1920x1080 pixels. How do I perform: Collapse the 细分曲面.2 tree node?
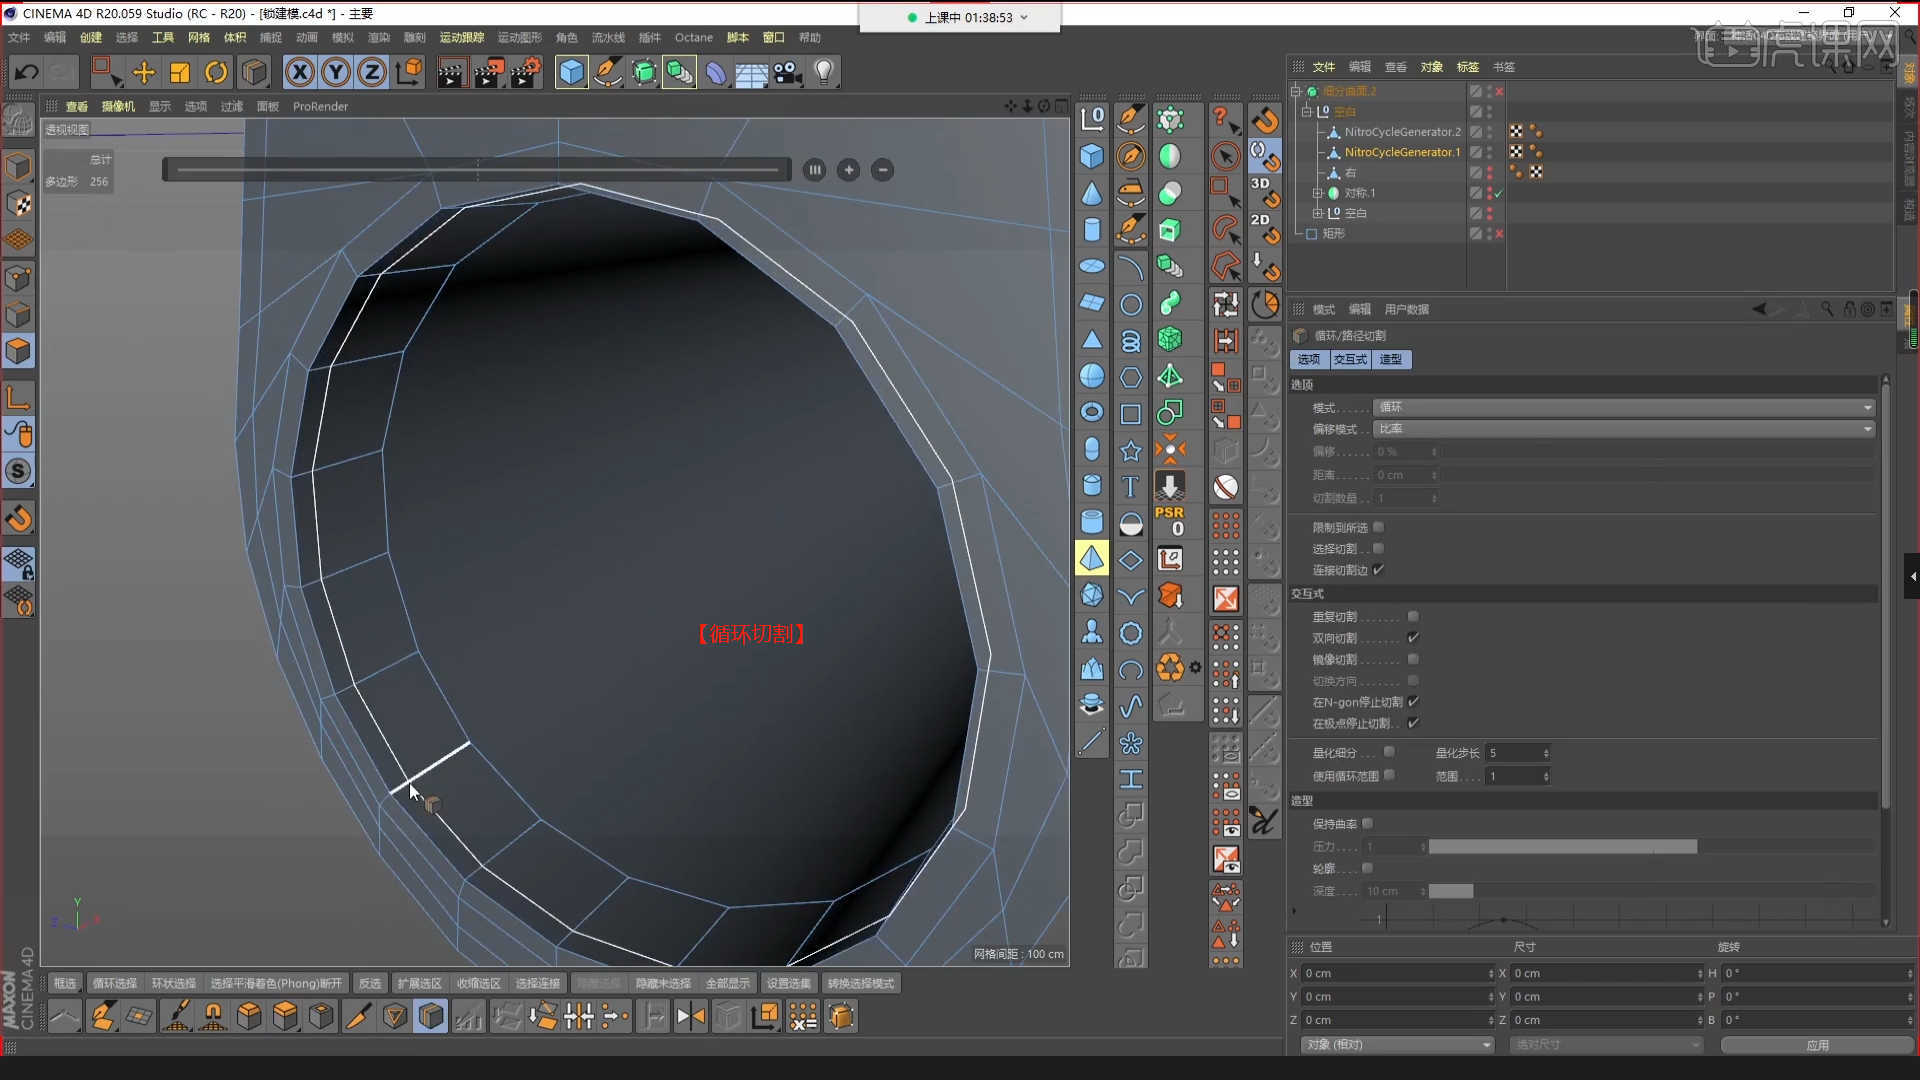(x=1296, y=91)
